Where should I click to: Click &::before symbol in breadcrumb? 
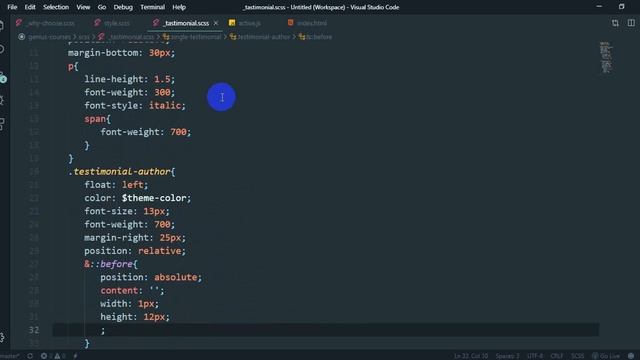[316, 37]
